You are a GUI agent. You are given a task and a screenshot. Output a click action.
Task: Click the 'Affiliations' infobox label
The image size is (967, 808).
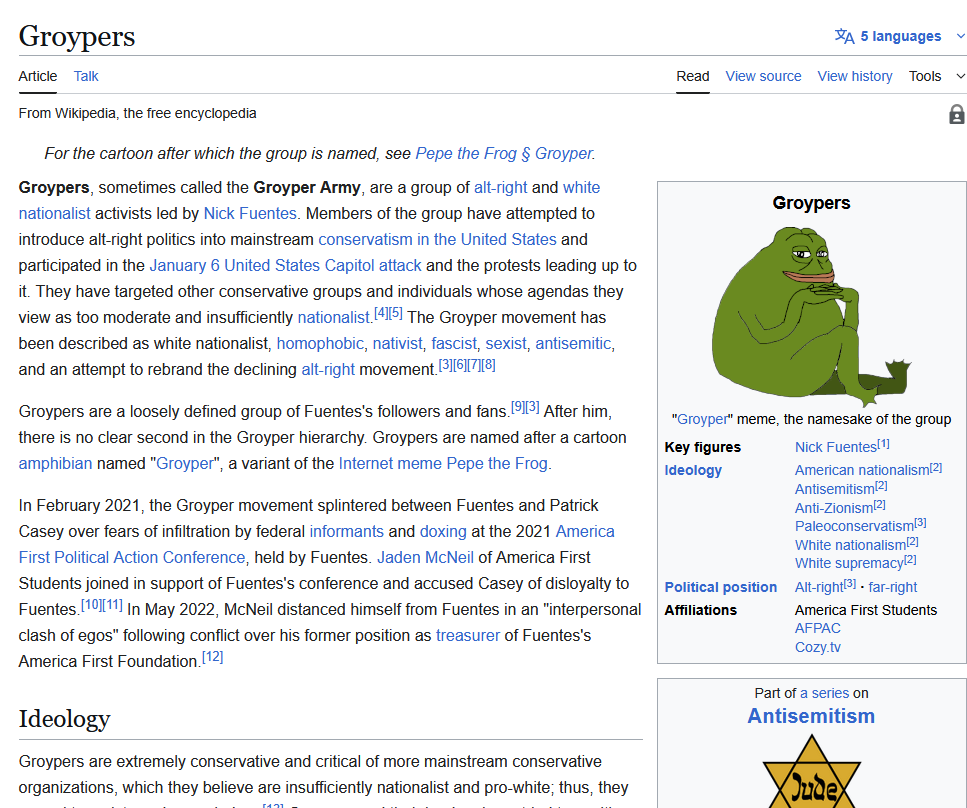point(701,610)
